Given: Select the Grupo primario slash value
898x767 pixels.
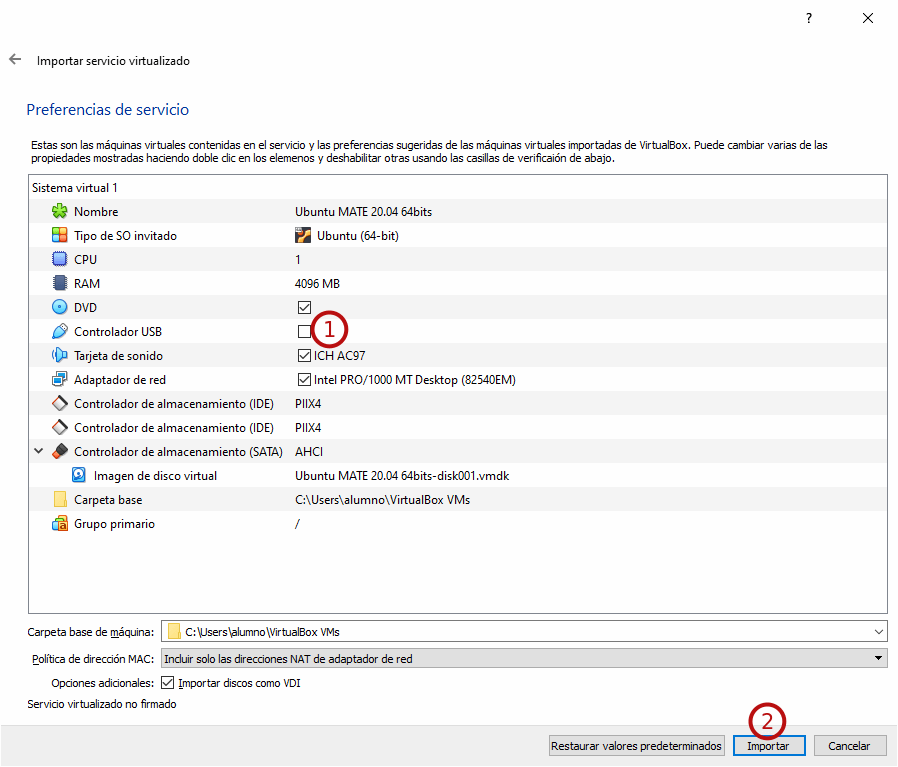Looking at the screenshot, I should point(297,524).
